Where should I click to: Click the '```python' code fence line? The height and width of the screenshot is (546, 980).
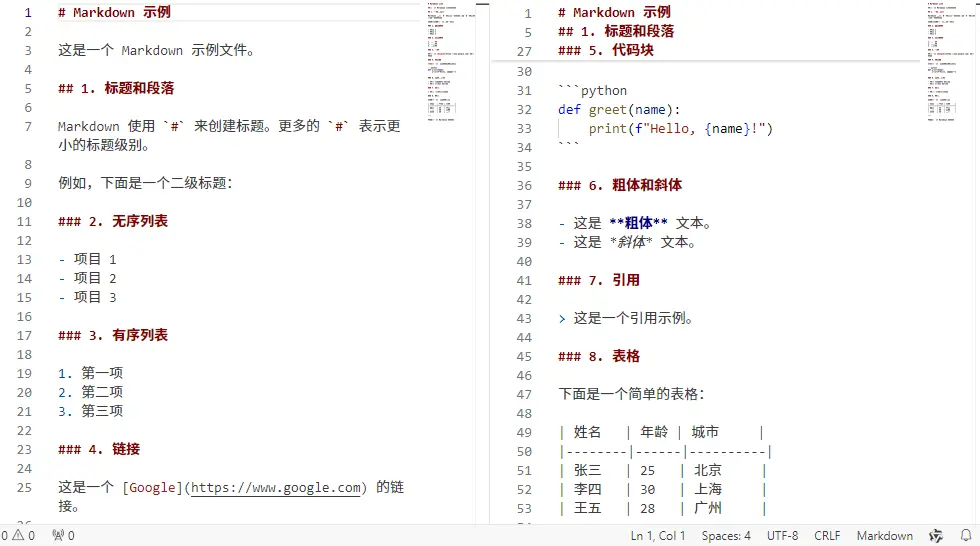click(x=592, y=91)
